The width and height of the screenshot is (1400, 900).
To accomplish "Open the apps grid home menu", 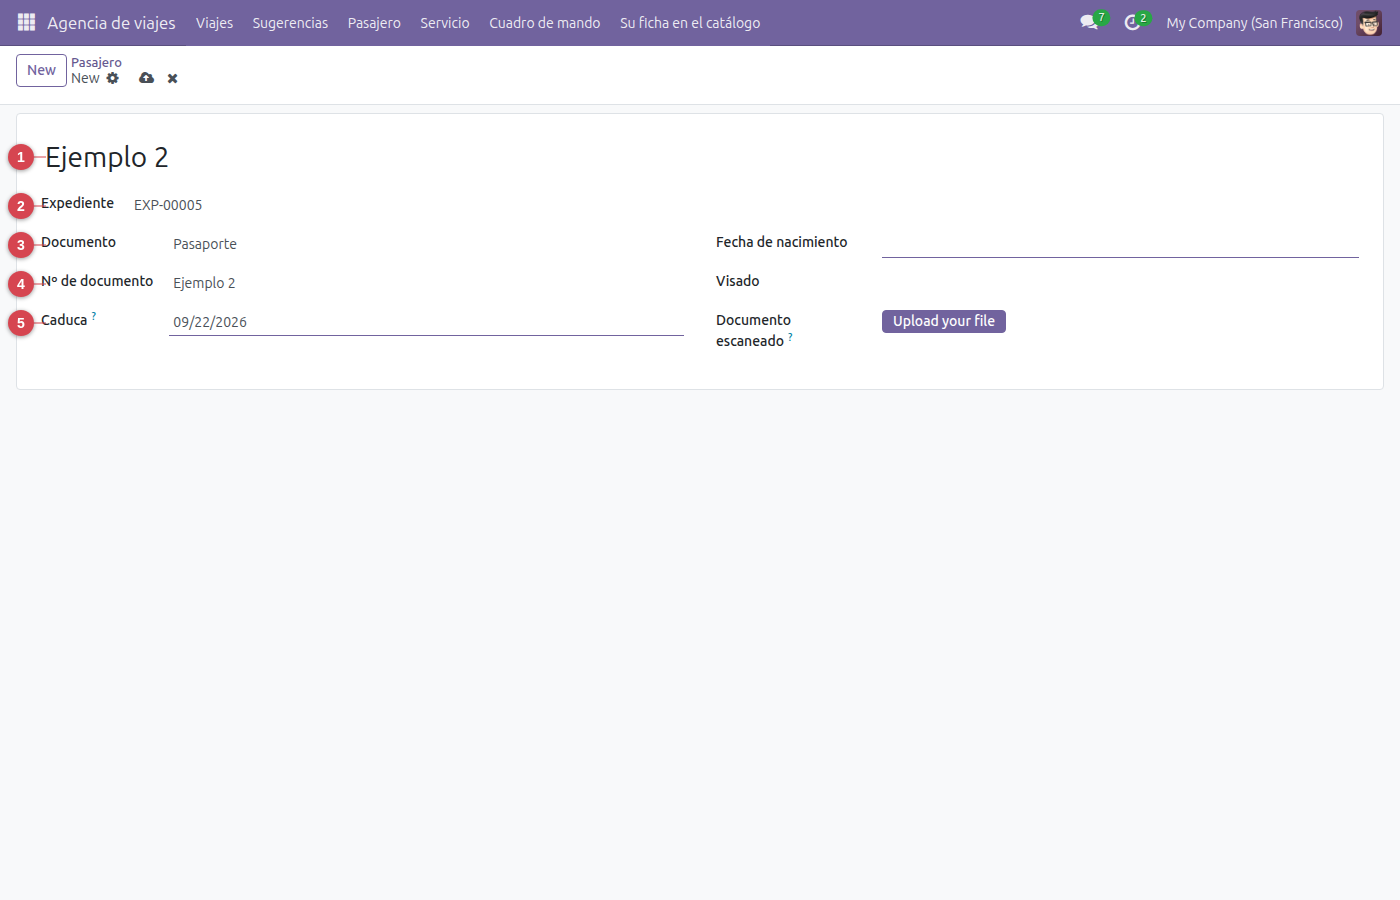I will point(26,22).
